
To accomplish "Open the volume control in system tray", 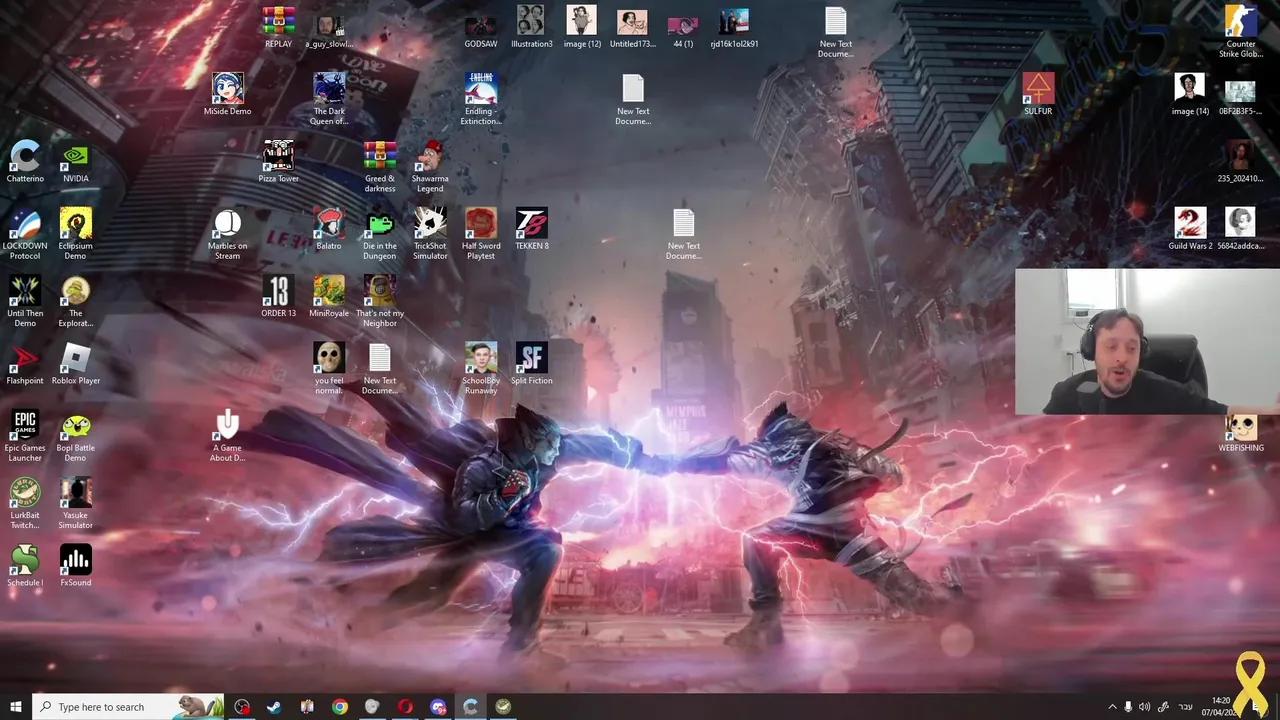I will coord(1144,707).
